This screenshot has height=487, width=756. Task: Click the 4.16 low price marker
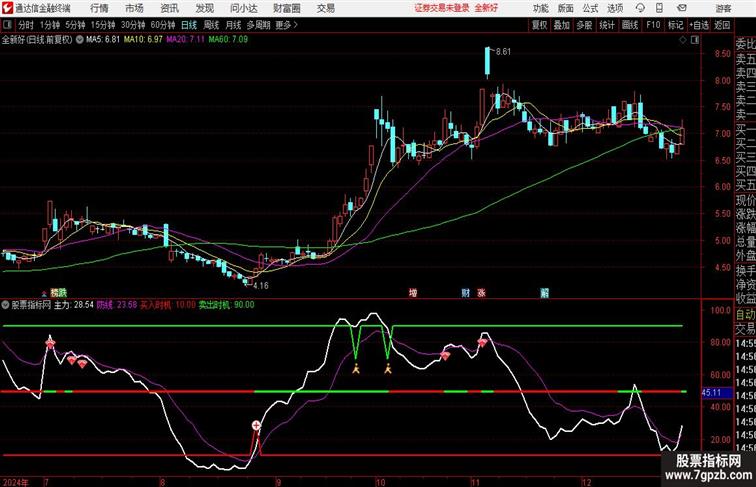click(260, 285)
